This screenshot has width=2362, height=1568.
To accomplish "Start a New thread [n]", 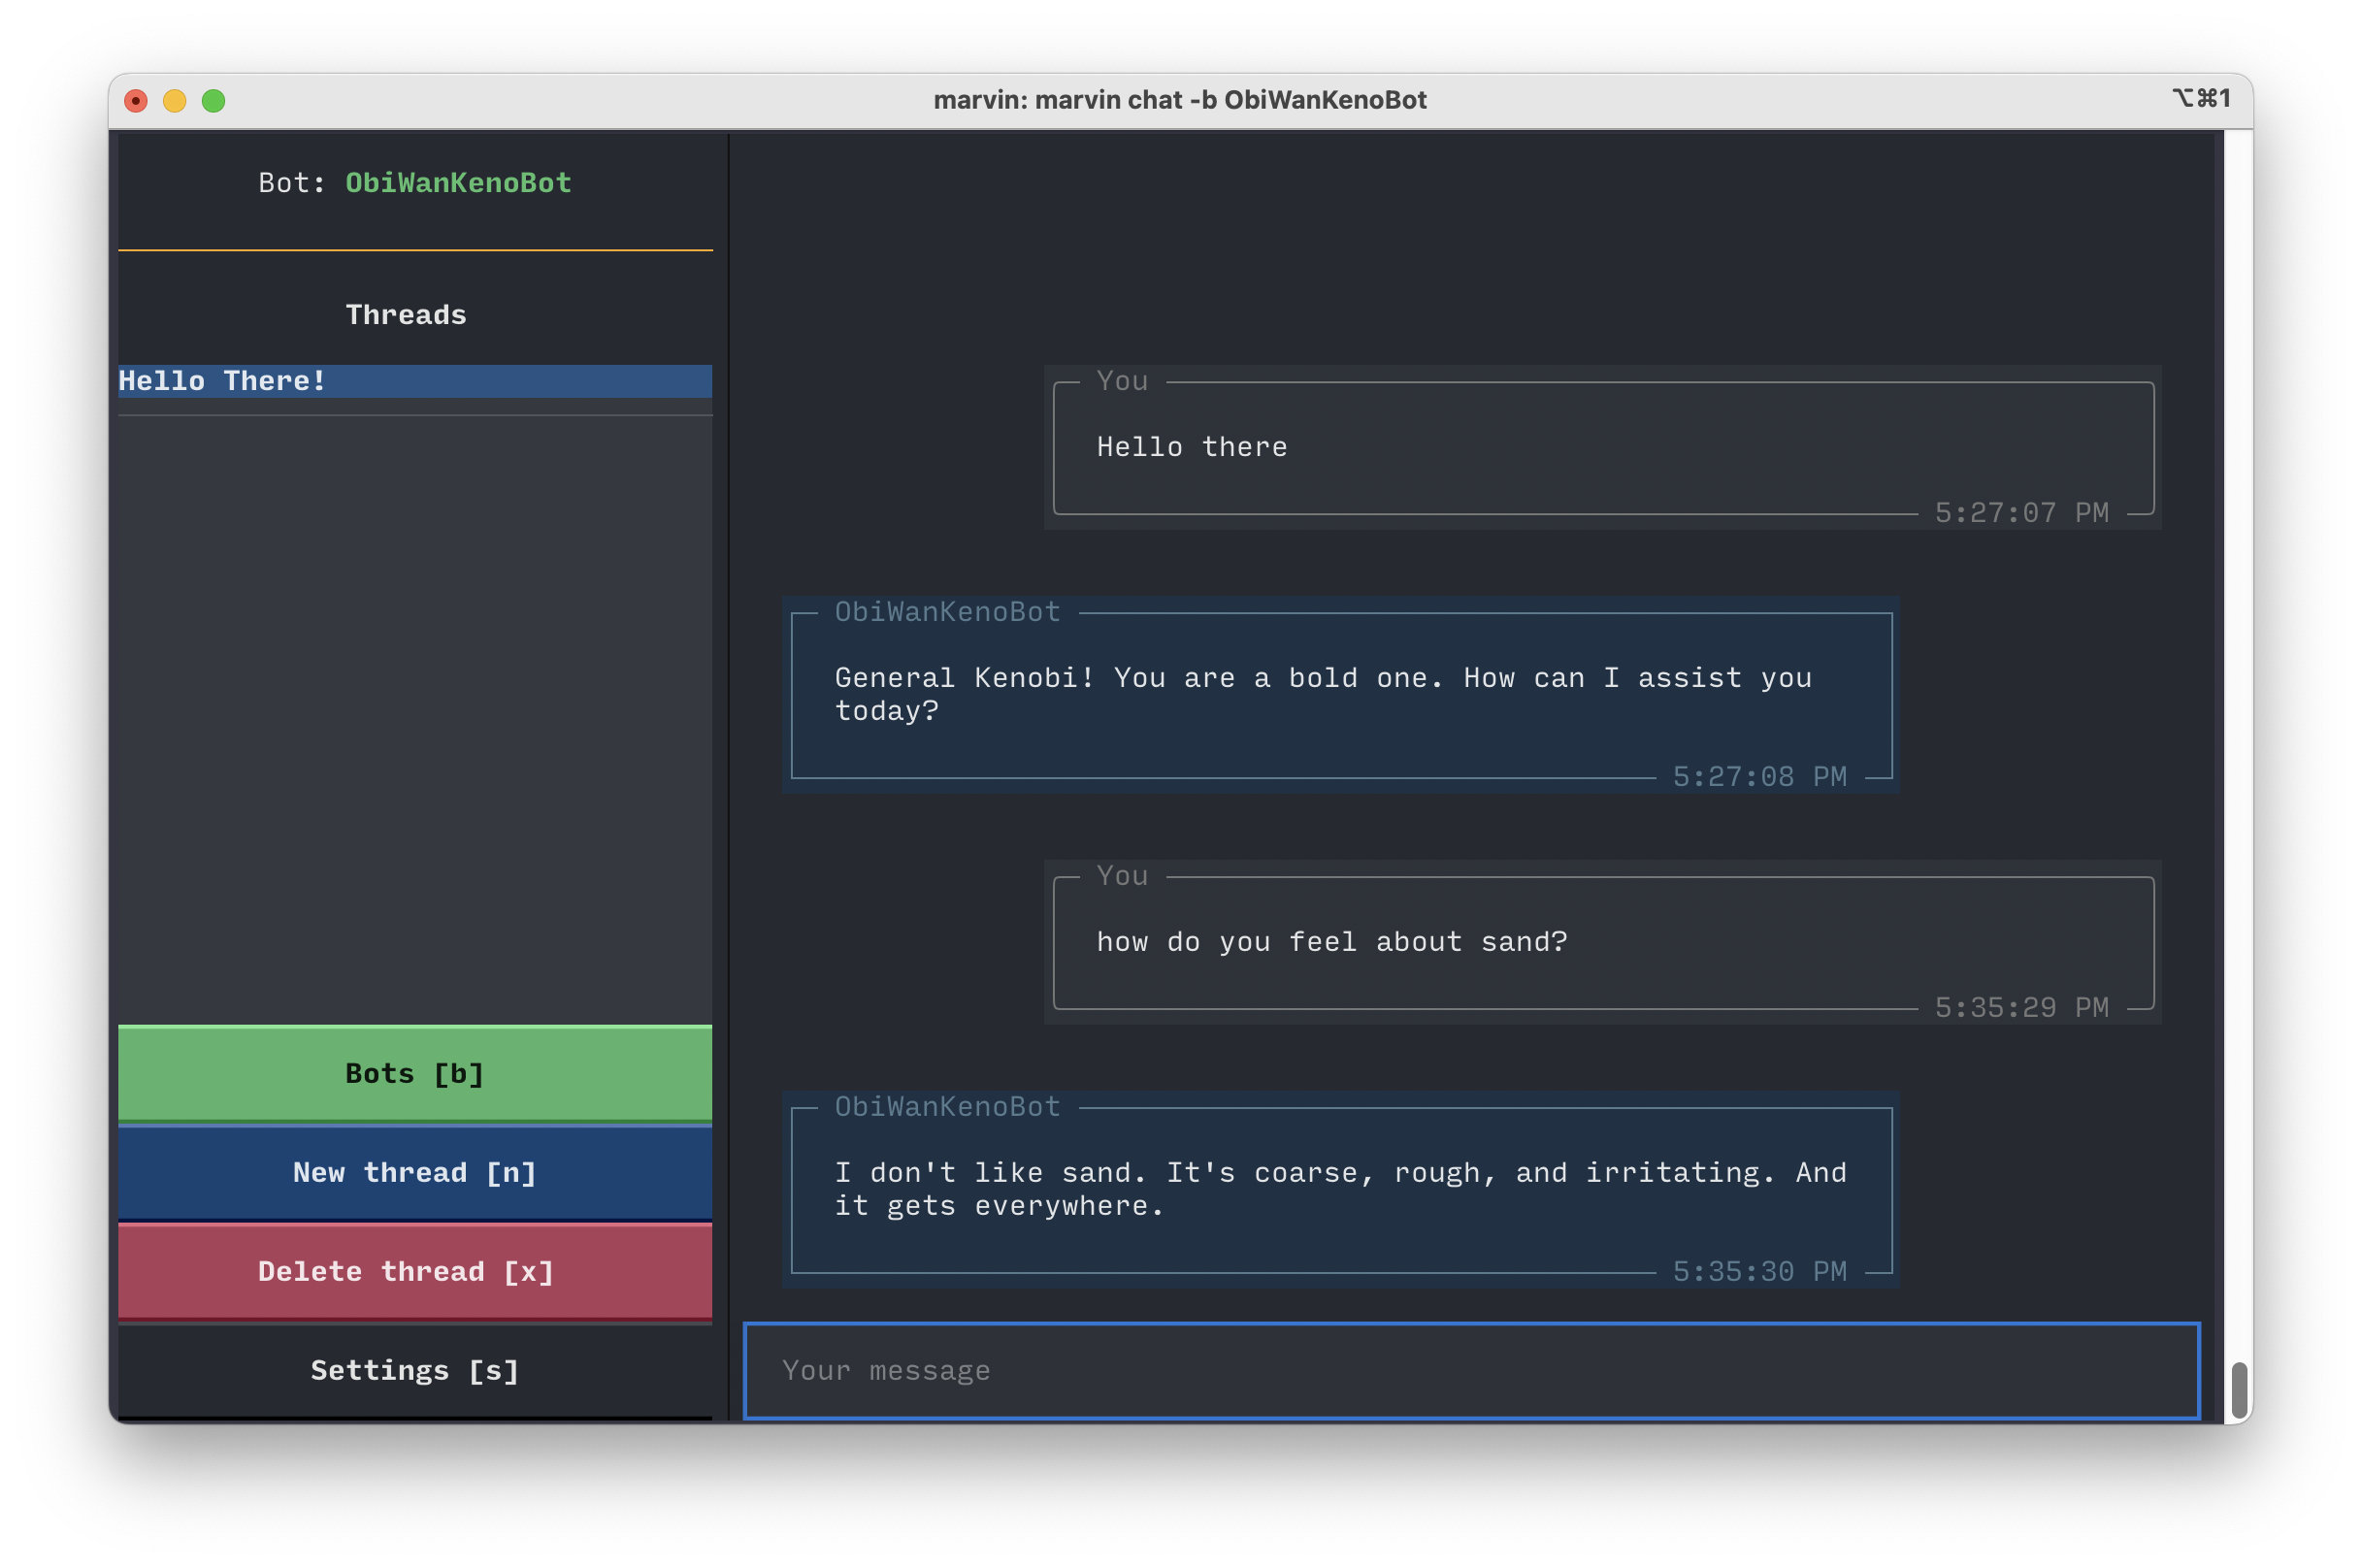I will coord(415,1173).
